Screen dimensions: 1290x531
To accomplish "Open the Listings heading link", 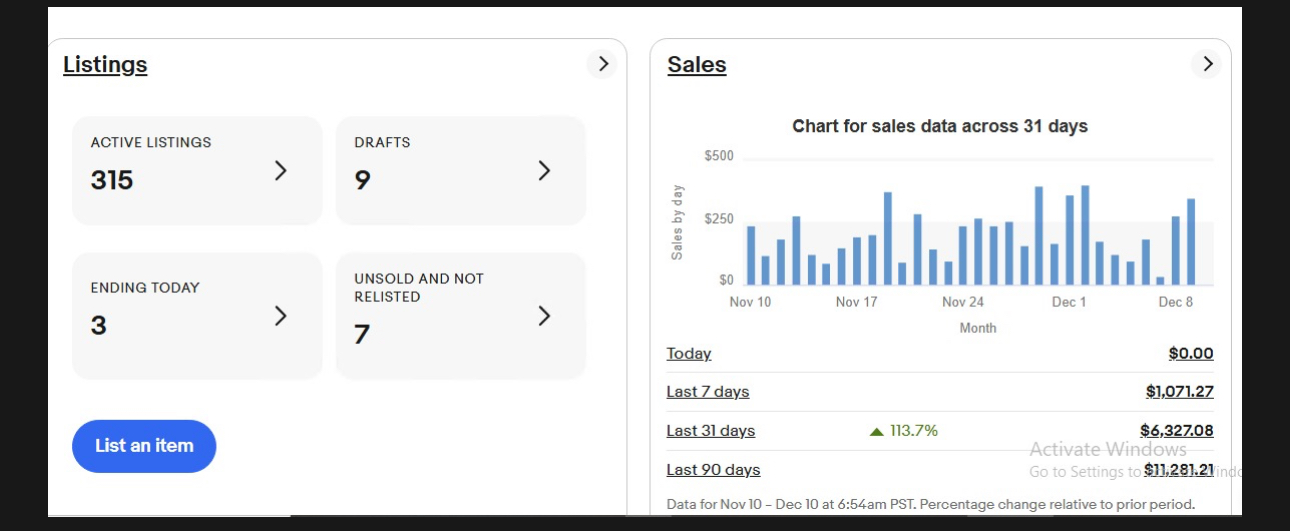I will point(105,65).
